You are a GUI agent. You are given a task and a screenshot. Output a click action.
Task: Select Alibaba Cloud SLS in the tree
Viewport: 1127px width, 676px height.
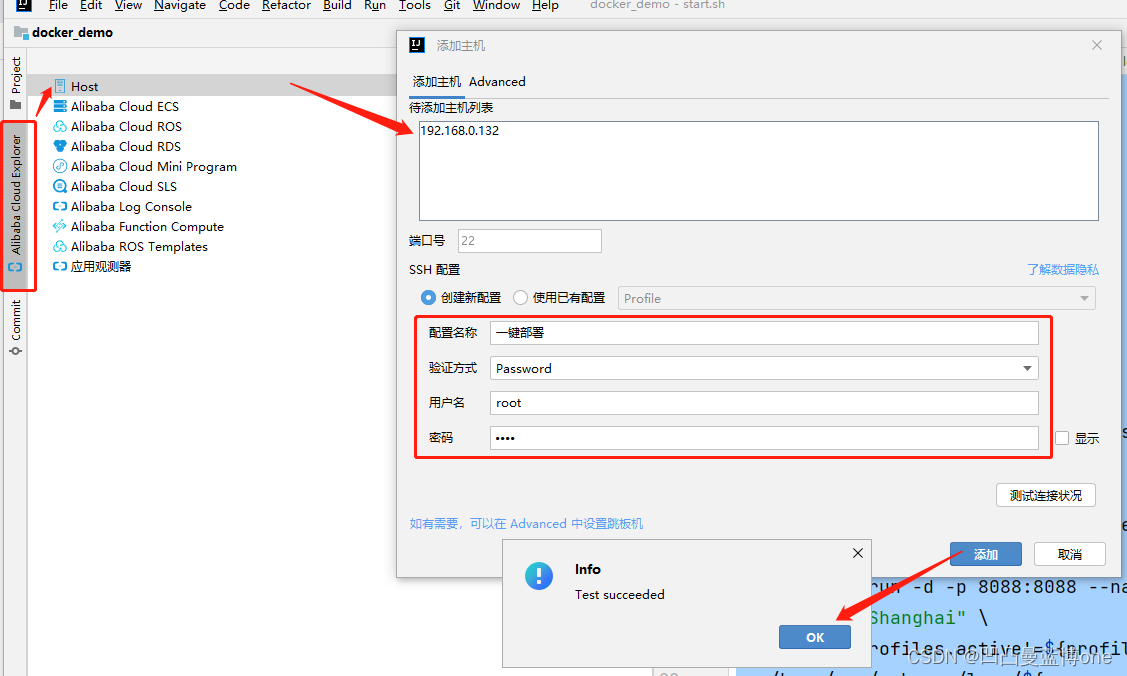[x=124, y=187]
